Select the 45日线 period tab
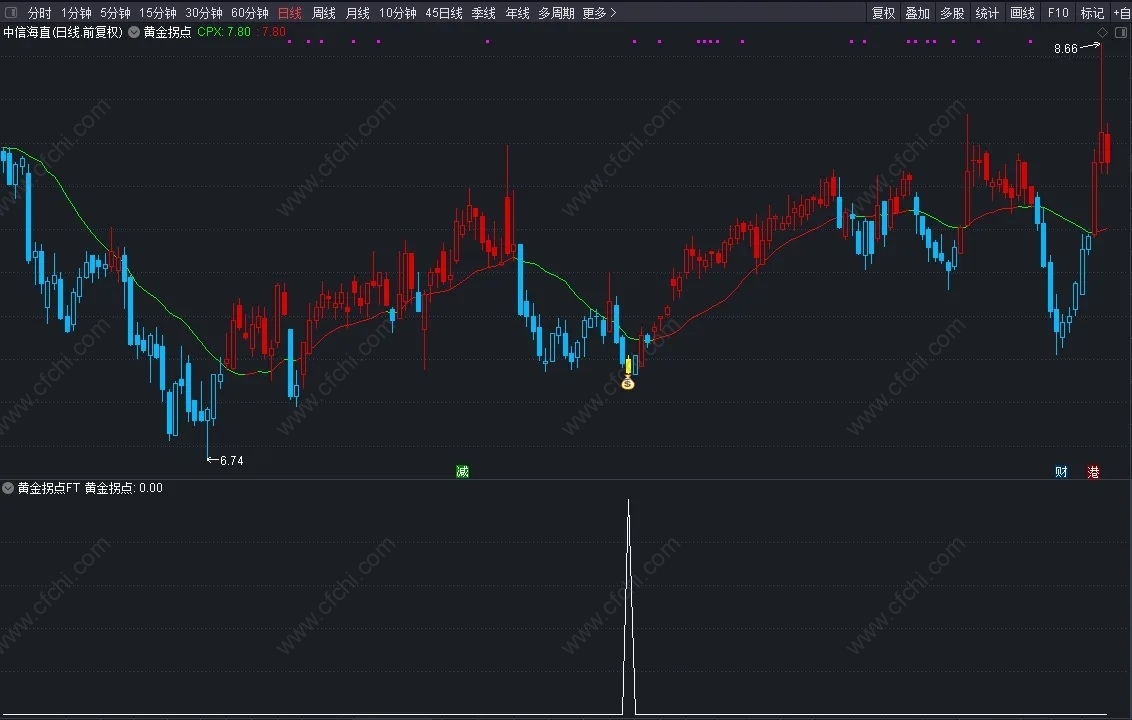 click(443, 13)
